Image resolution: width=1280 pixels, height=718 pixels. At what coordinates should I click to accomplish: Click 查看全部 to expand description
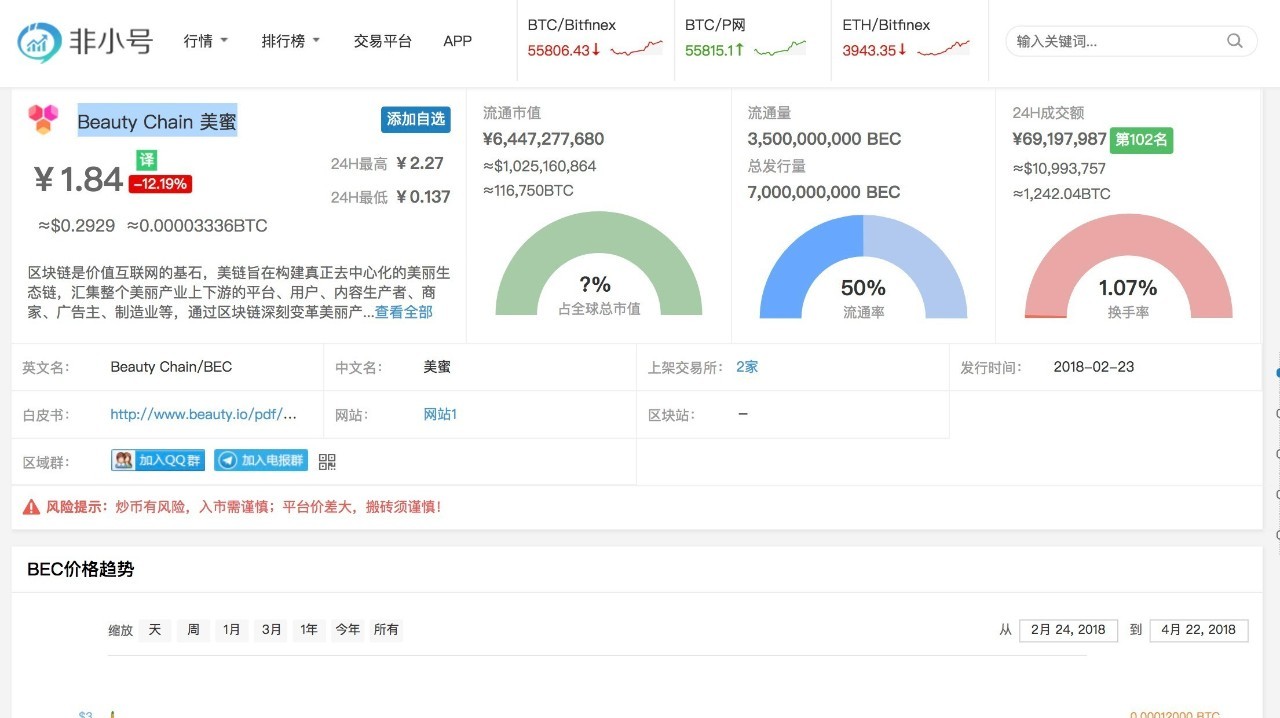click(404, 312)
